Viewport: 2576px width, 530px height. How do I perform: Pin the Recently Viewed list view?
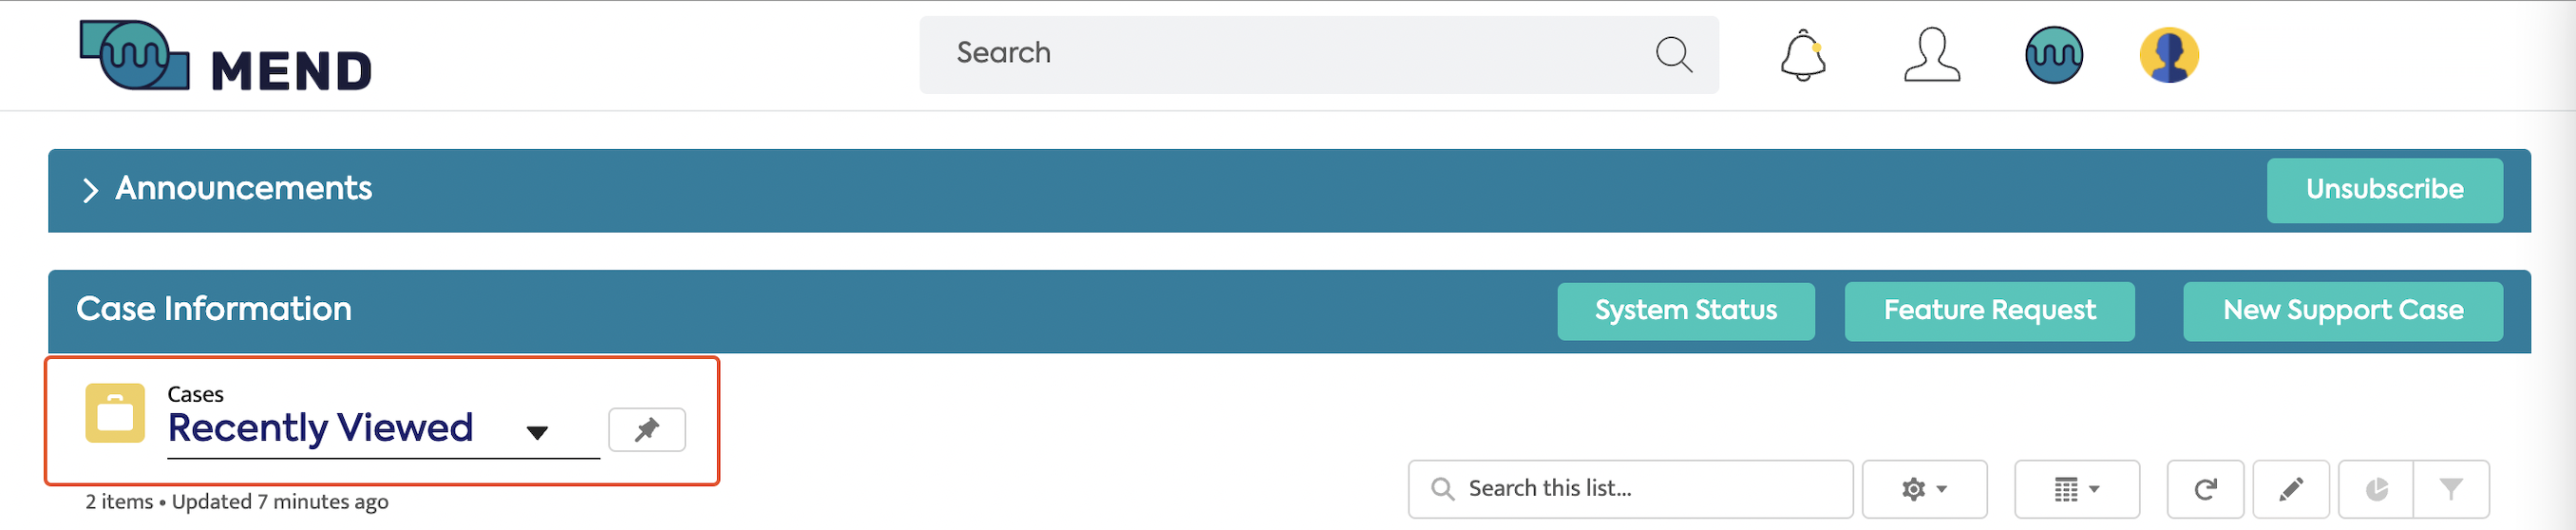point(647,430)
